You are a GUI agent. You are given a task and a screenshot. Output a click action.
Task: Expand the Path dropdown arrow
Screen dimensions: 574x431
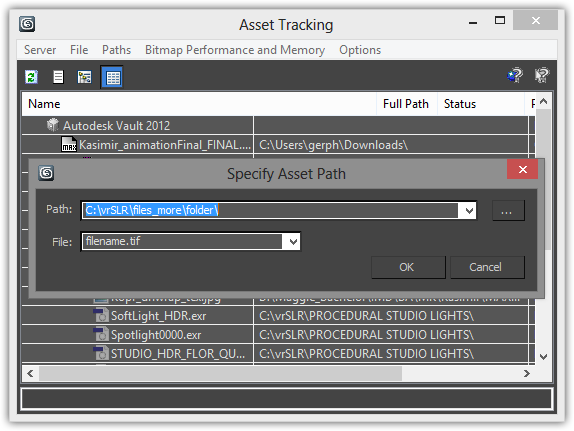point(469,211)
